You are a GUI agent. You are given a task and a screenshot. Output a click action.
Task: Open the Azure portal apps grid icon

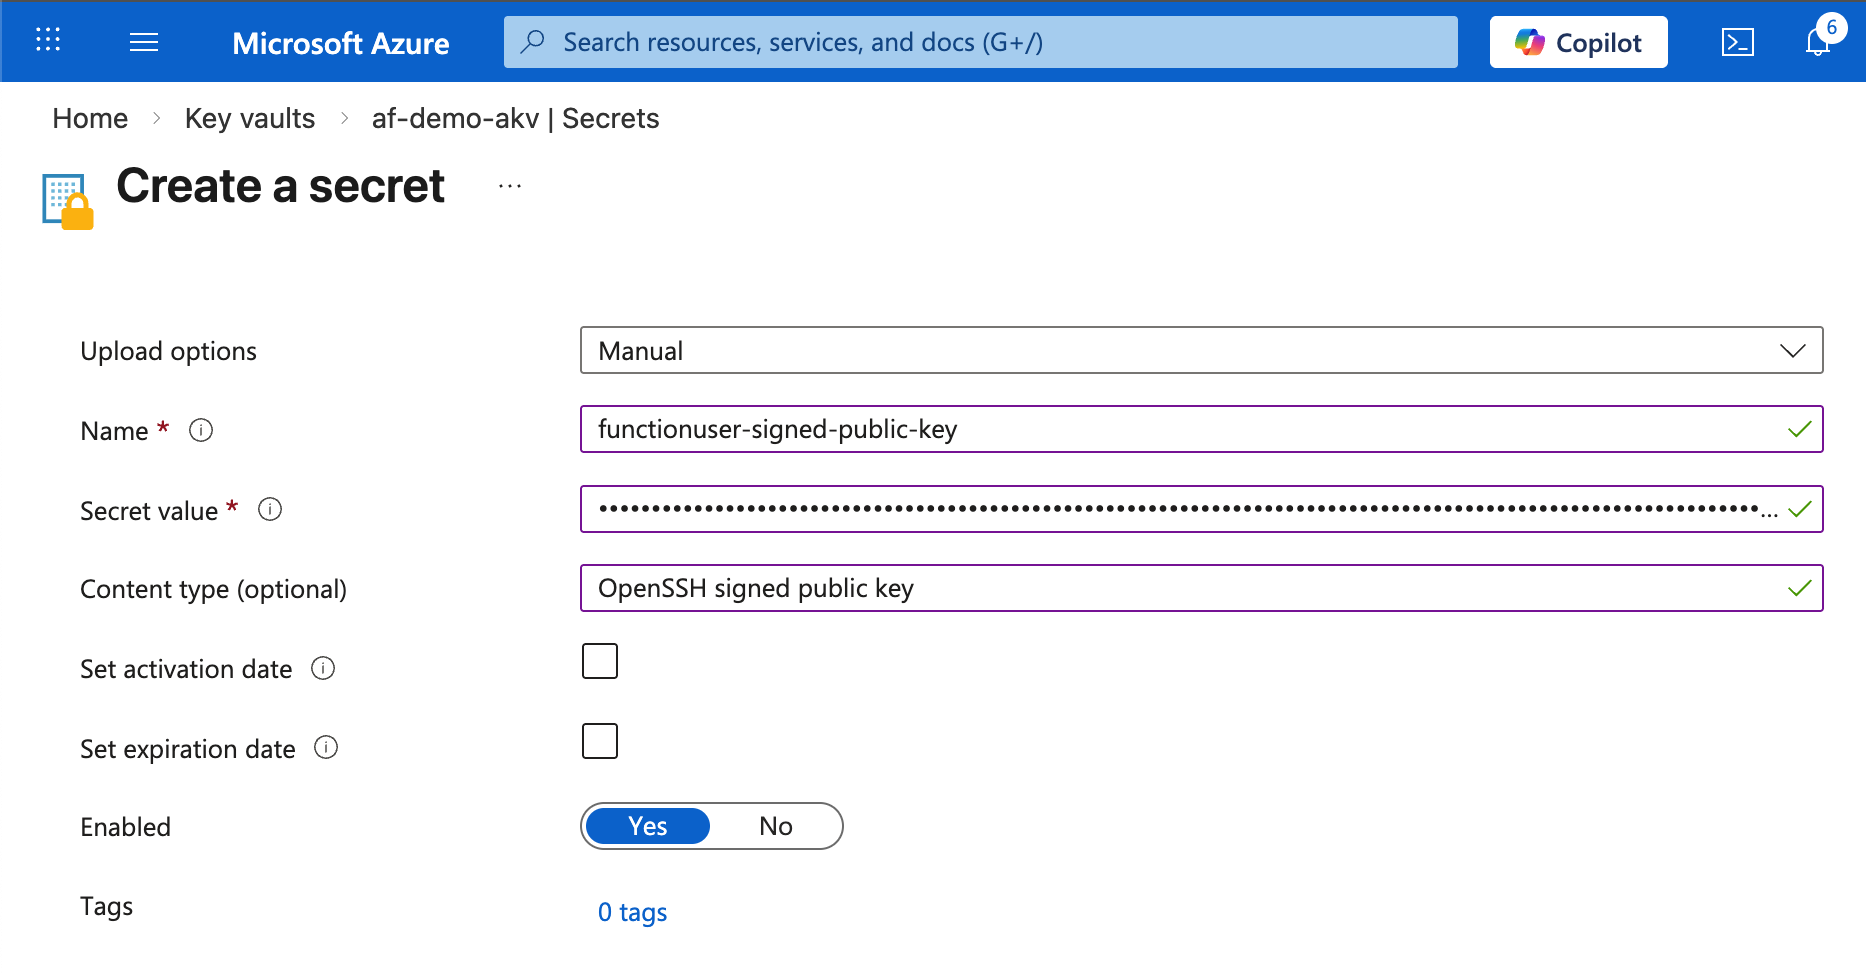[48, 40]
